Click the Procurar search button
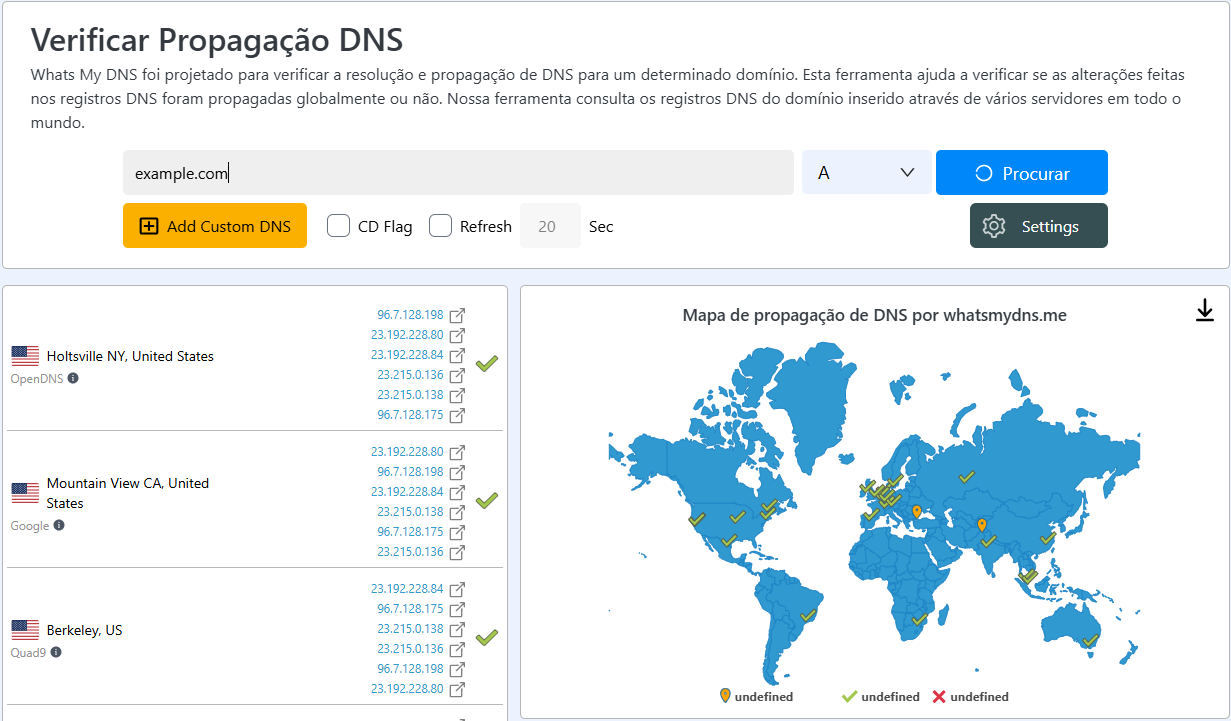The height and width of the screenshot is (721, 1231). pos(1022,173)
